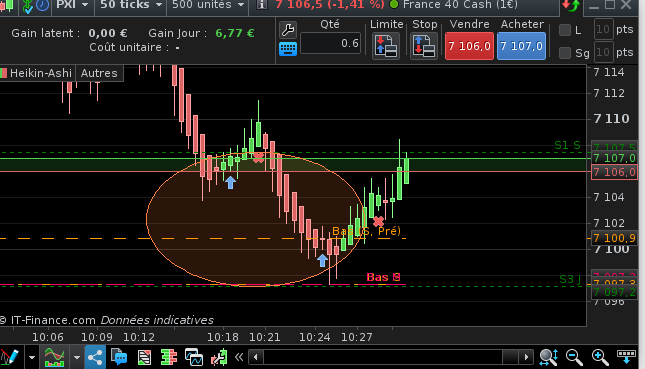Click horizontal scrollbar right arrow
Screen dimensions: 645x369
click(526, 357)
